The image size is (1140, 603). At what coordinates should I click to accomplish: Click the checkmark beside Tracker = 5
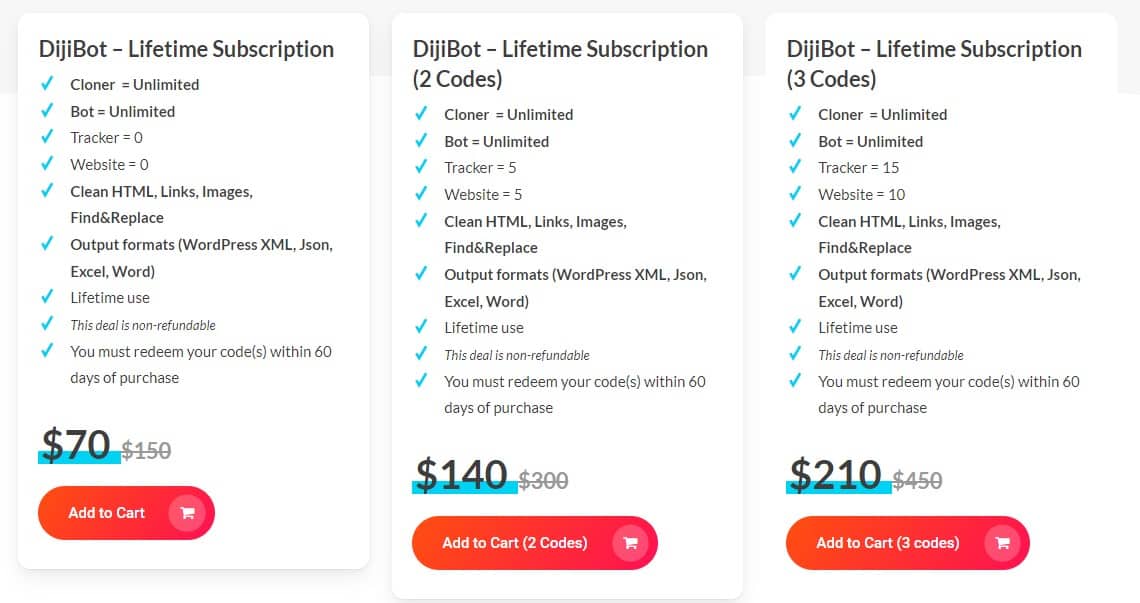tap(420, 167)
